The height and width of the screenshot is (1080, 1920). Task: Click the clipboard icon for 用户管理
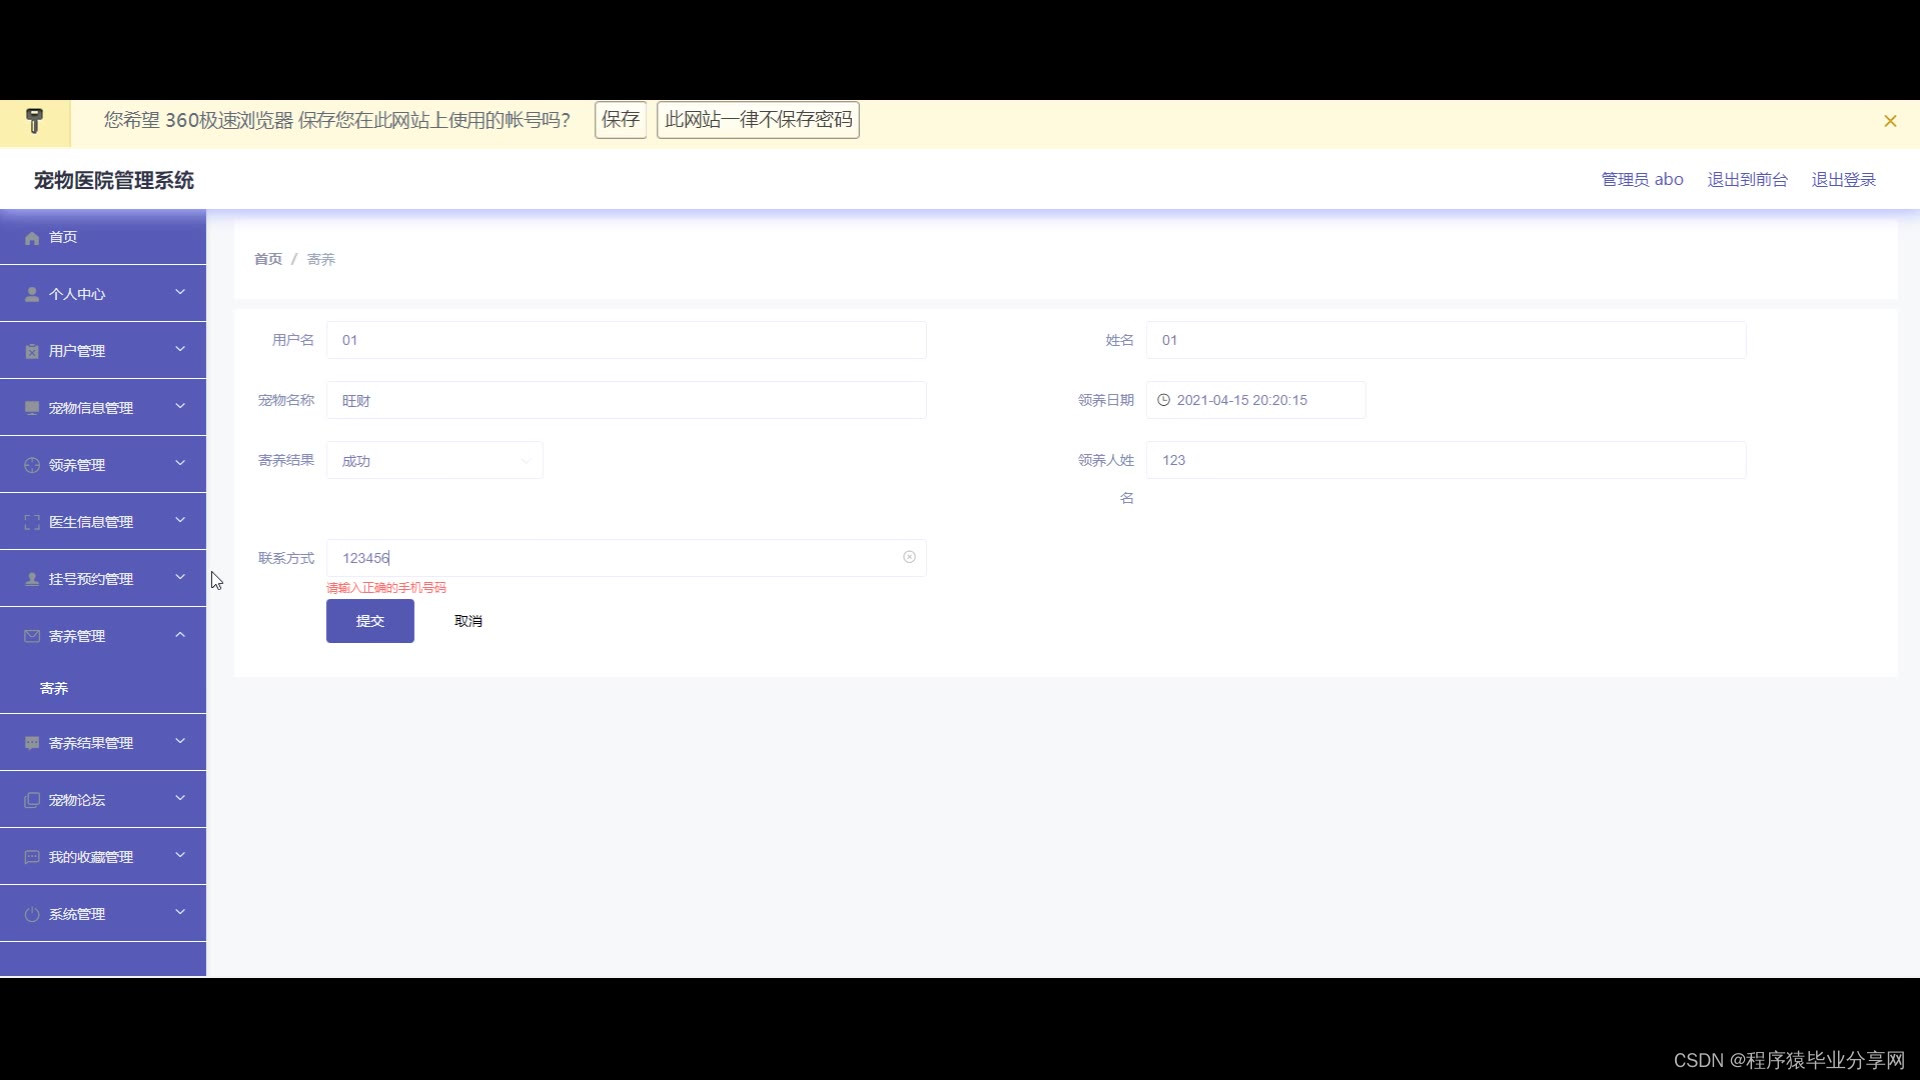[x=32, y=351]
